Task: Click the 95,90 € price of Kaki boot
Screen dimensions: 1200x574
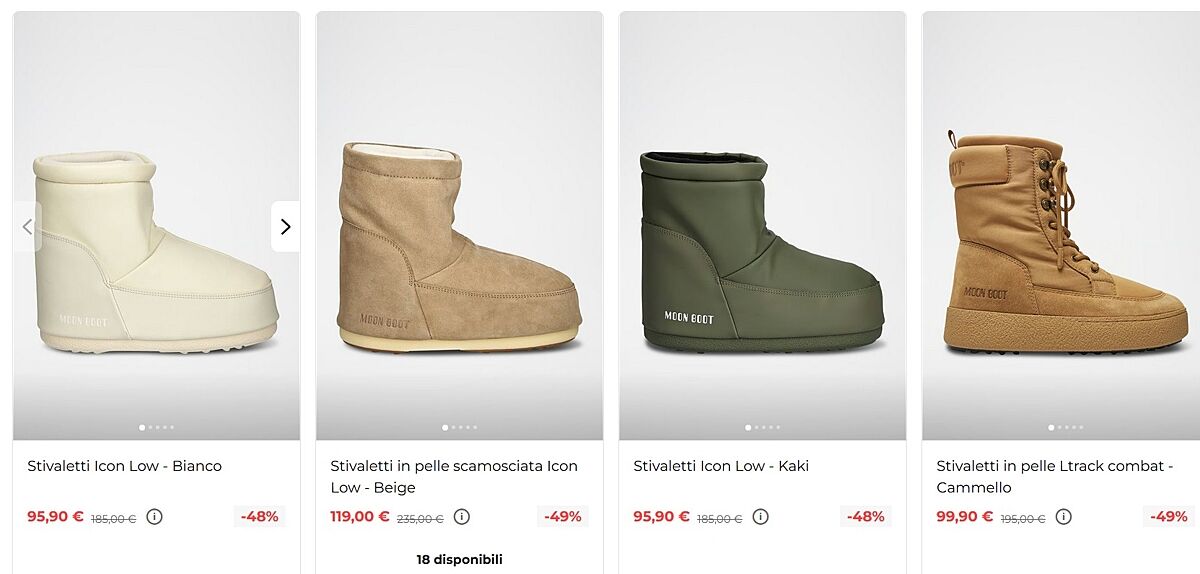Action: [x=661, y=517]
